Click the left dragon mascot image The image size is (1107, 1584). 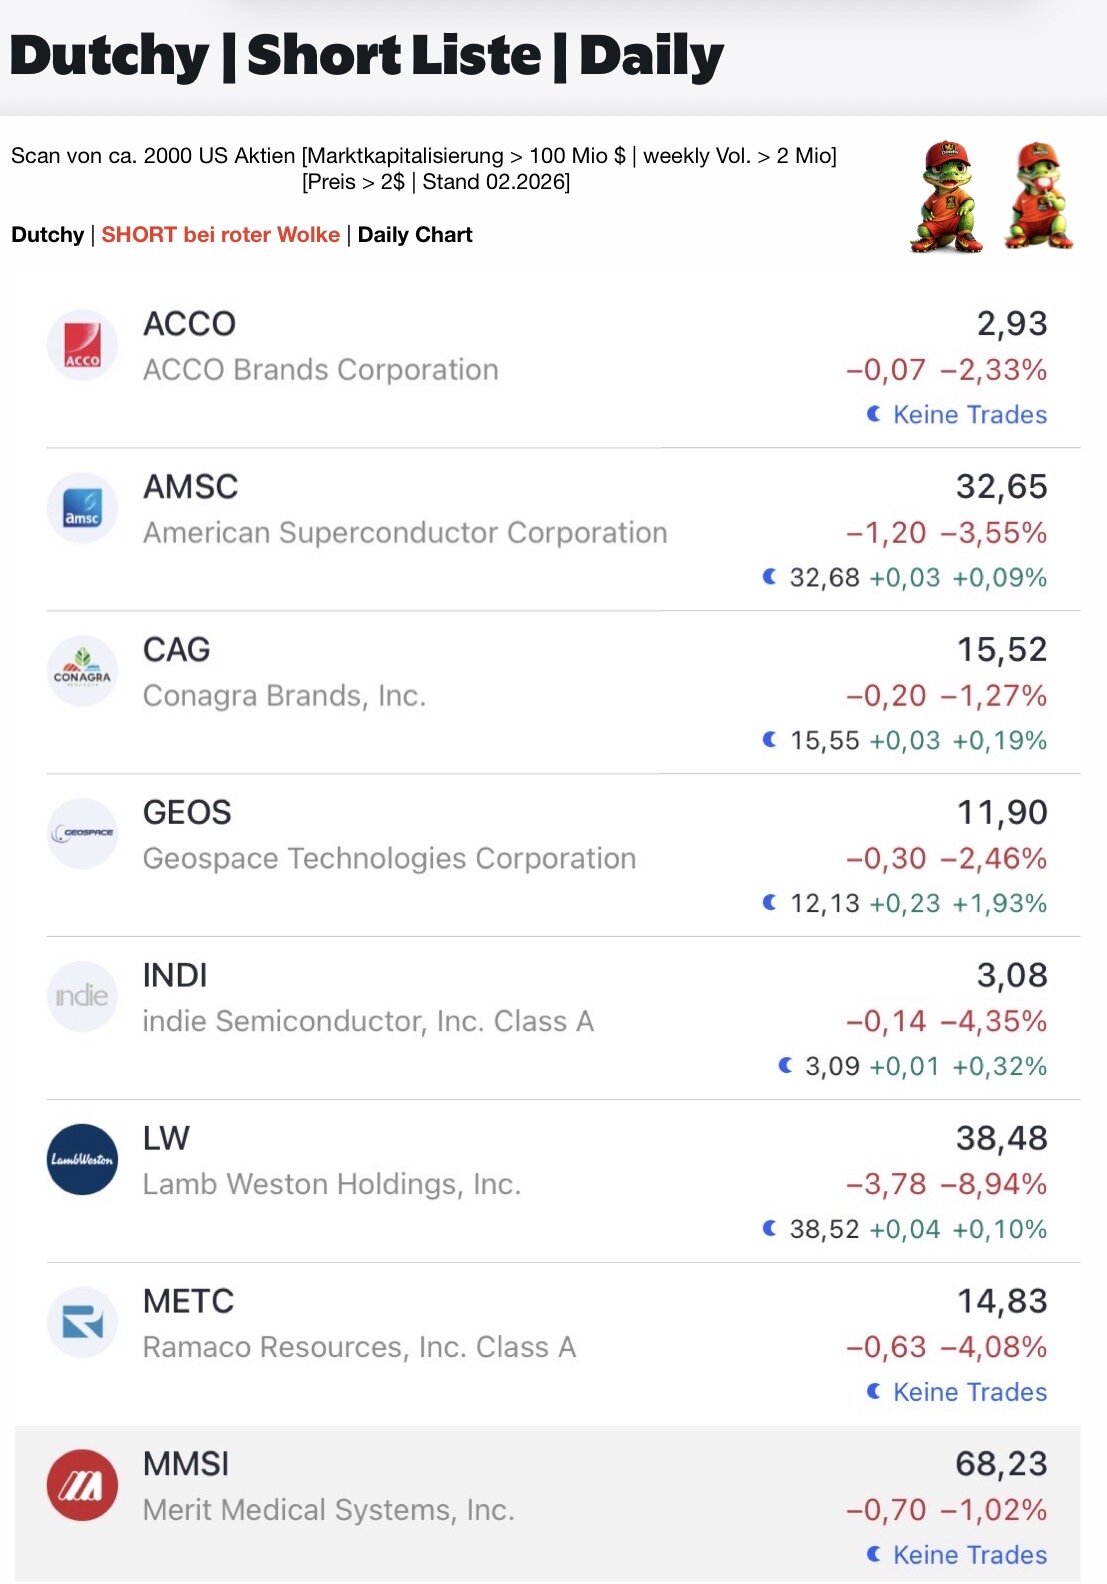[946, 196]
